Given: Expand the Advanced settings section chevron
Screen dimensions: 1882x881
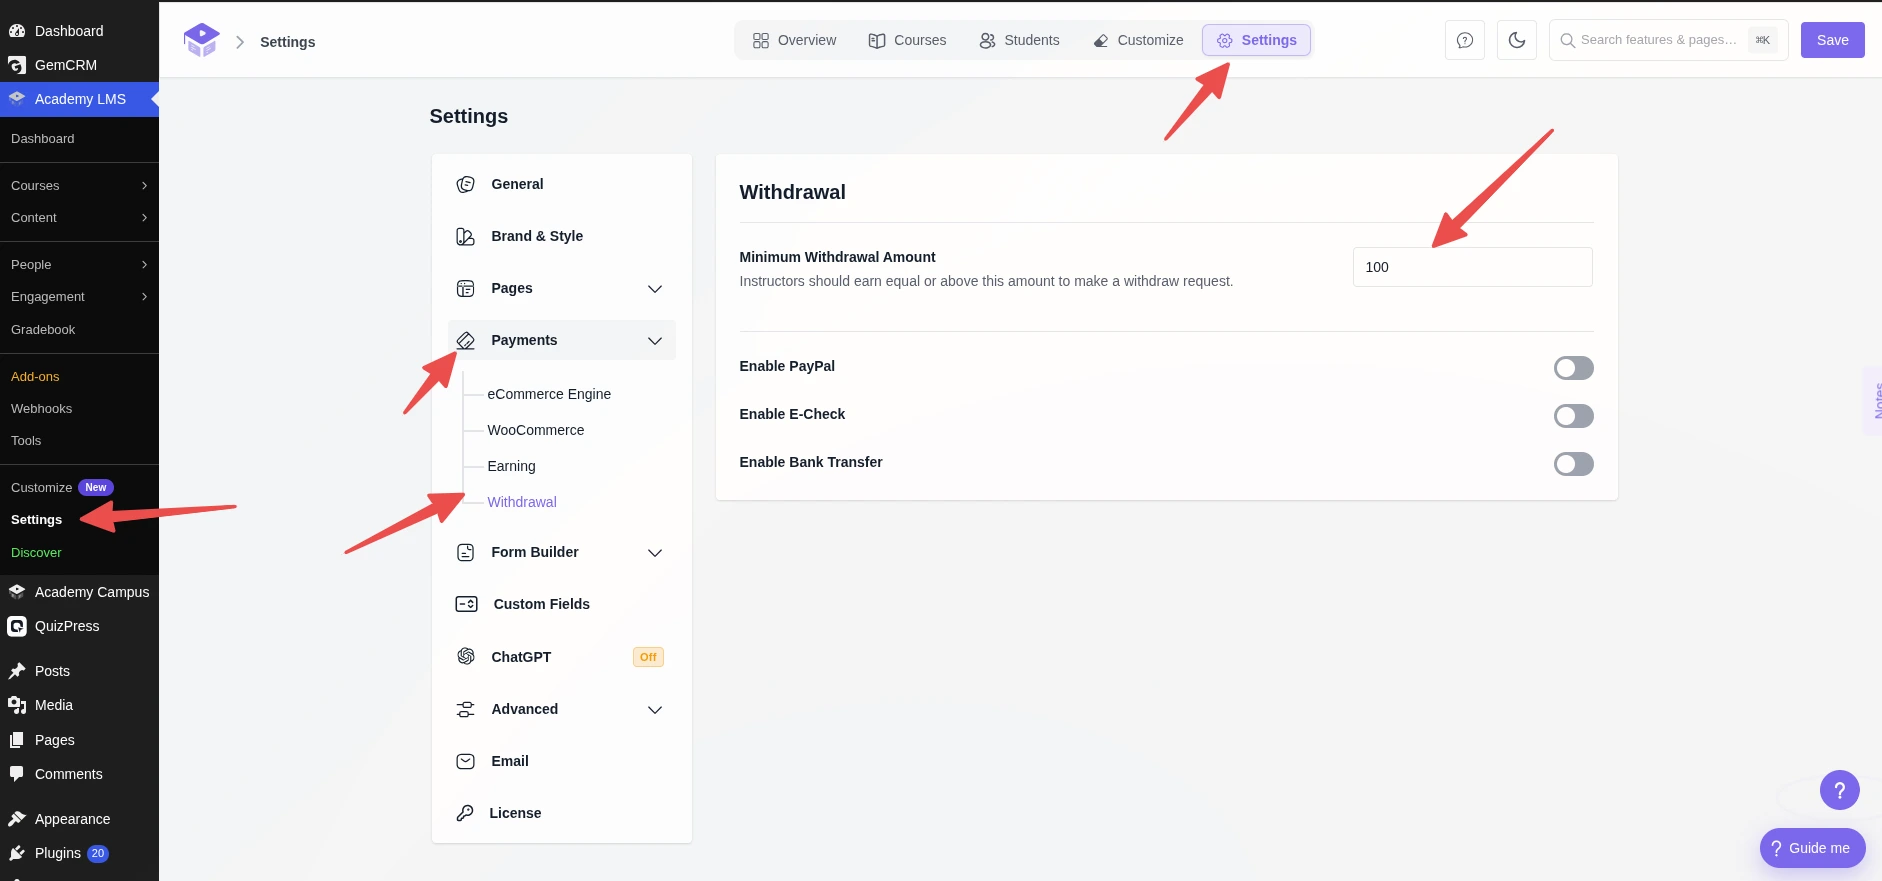Looking at the screenshot, I should click(x=655, y=710).
